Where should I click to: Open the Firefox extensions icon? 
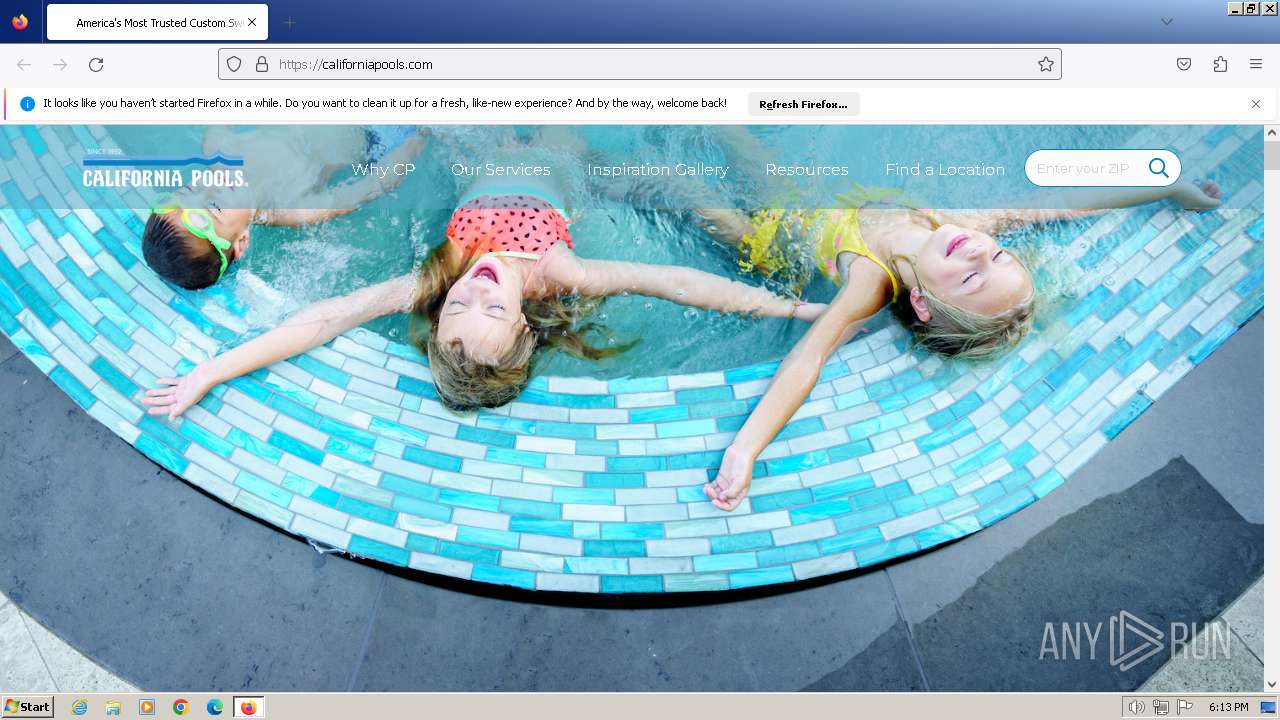point(1220,64)
